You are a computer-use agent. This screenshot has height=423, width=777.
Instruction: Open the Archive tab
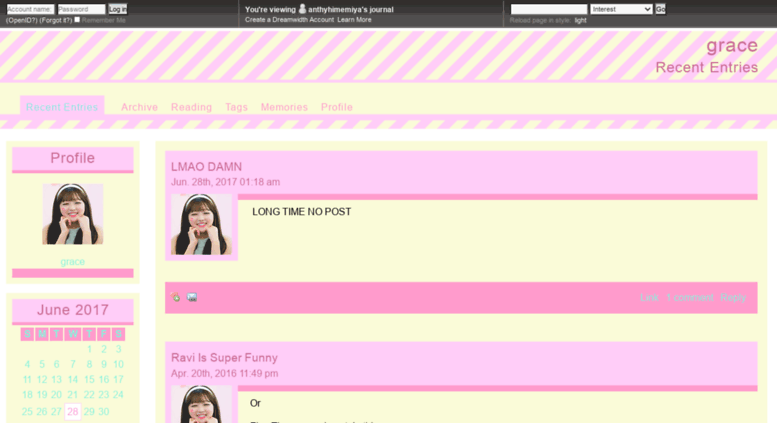pos(139,107)
